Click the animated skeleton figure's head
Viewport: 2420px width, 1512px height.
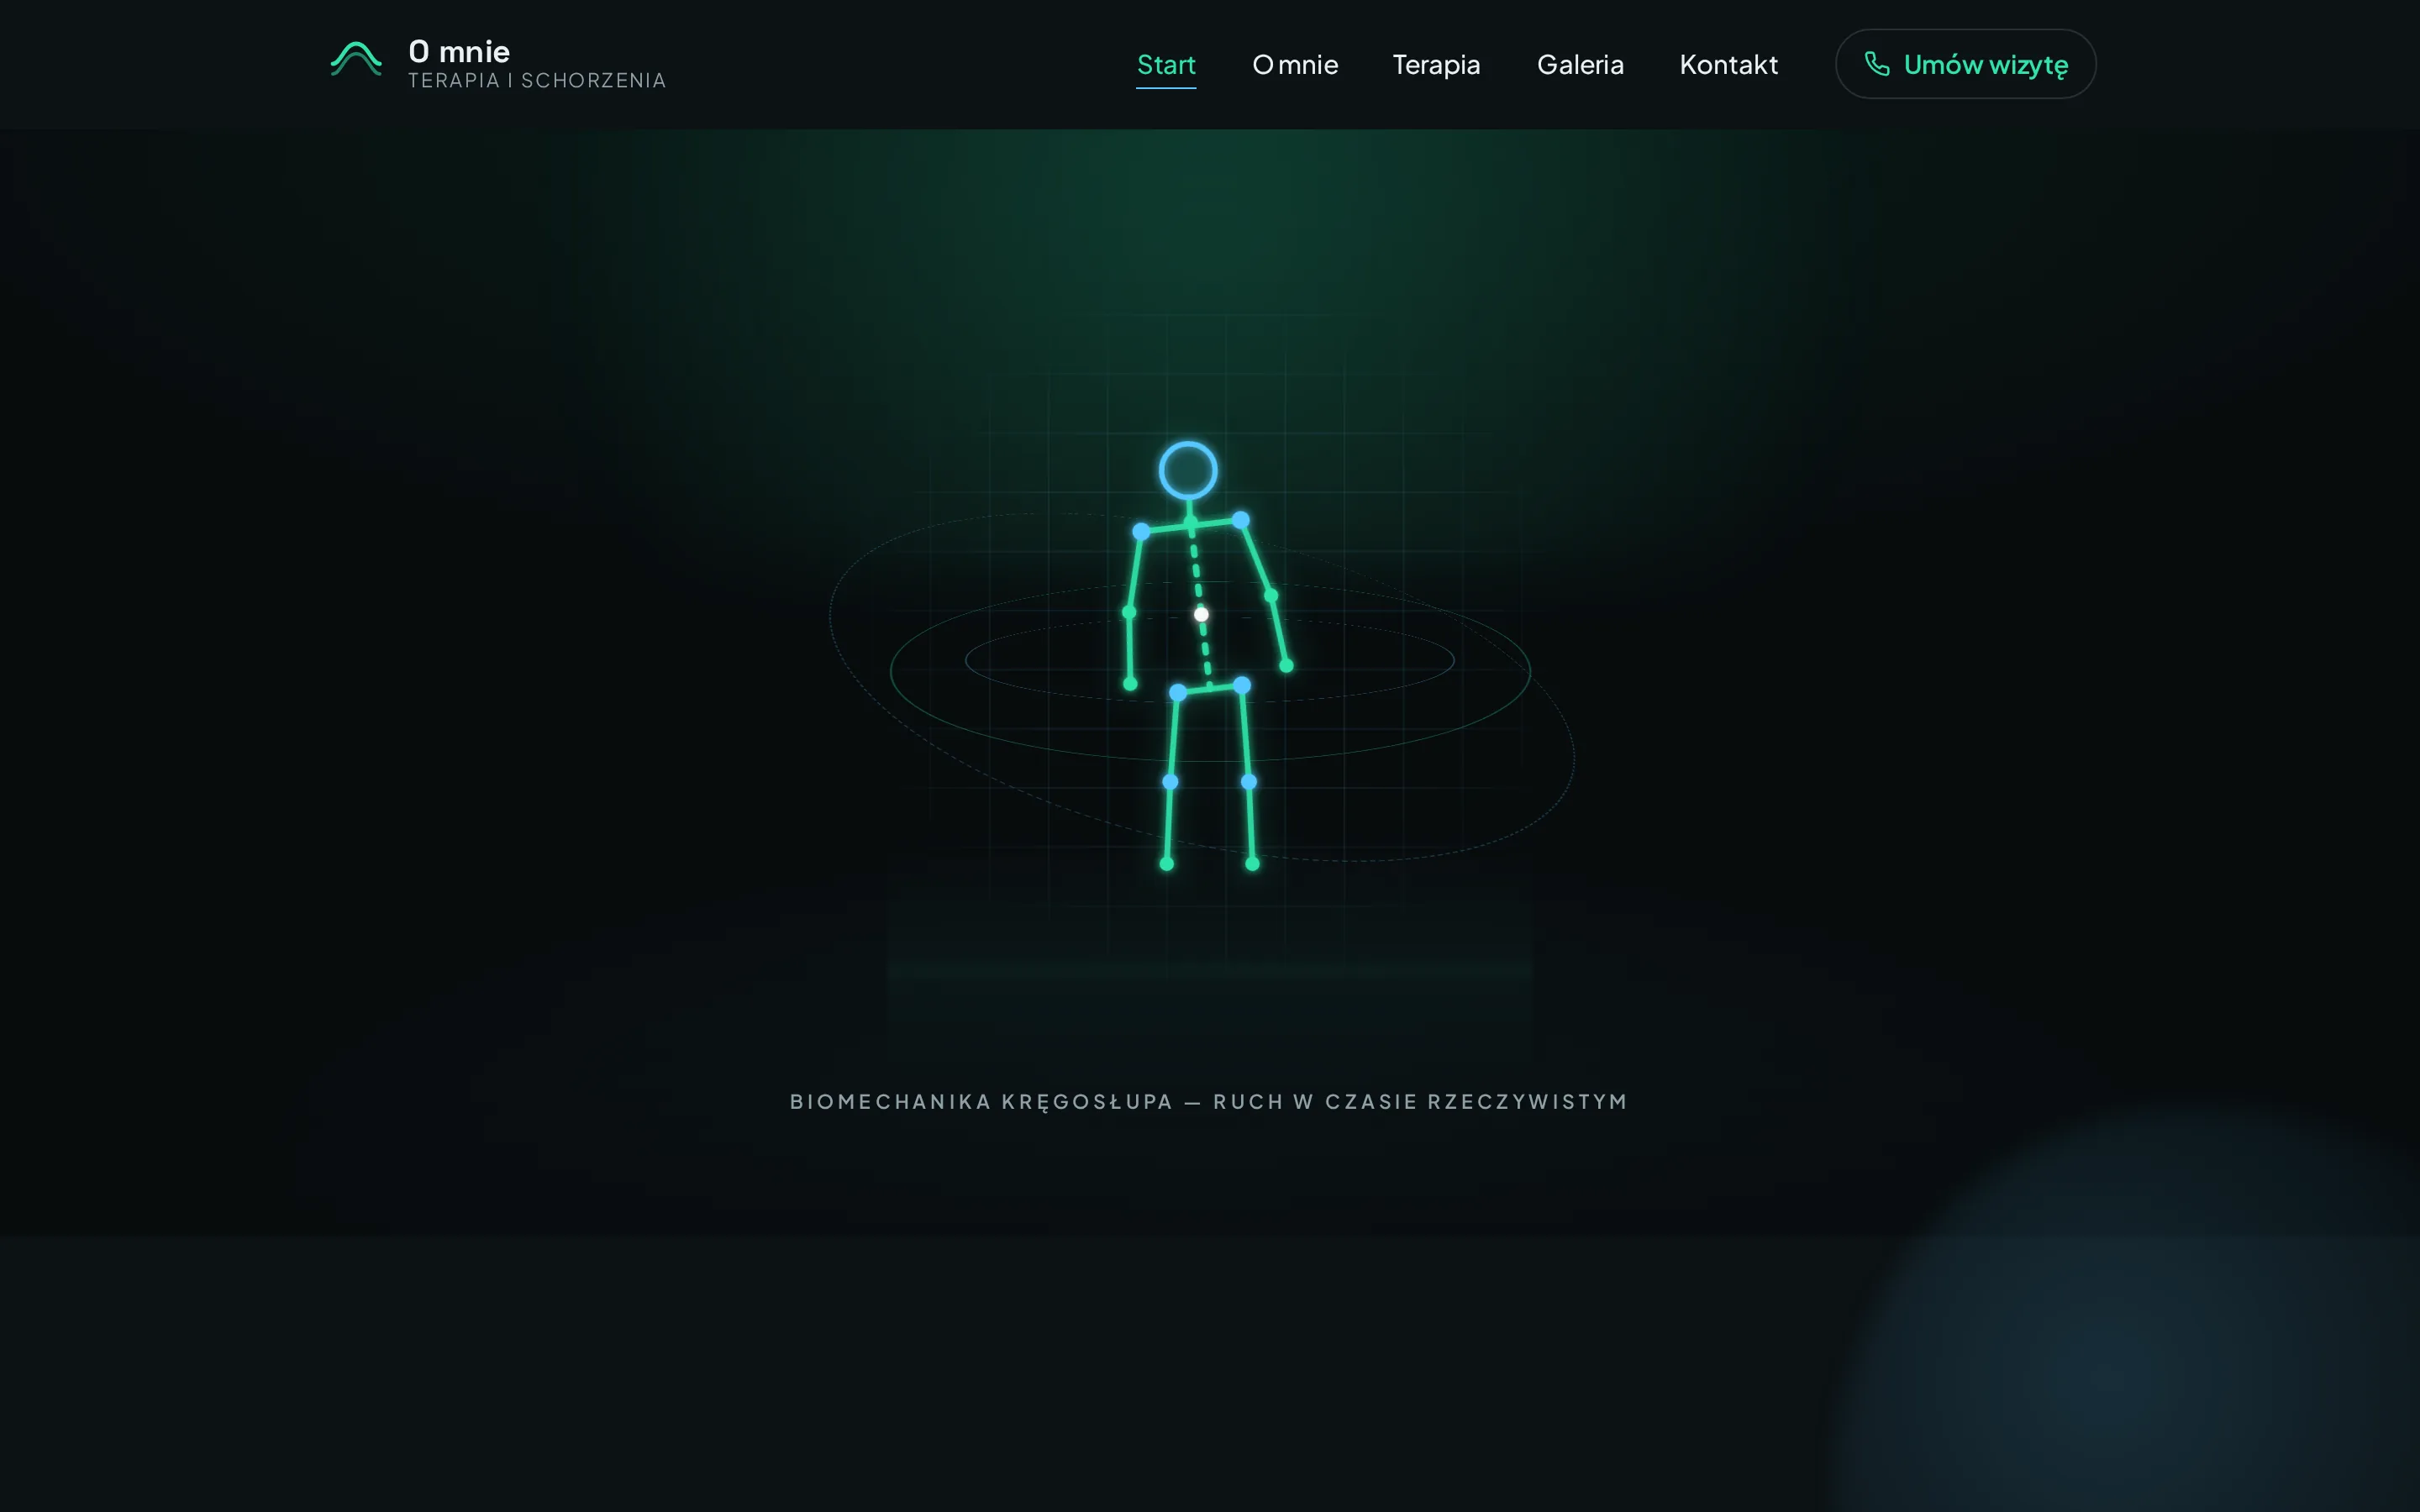[1188, 470]
